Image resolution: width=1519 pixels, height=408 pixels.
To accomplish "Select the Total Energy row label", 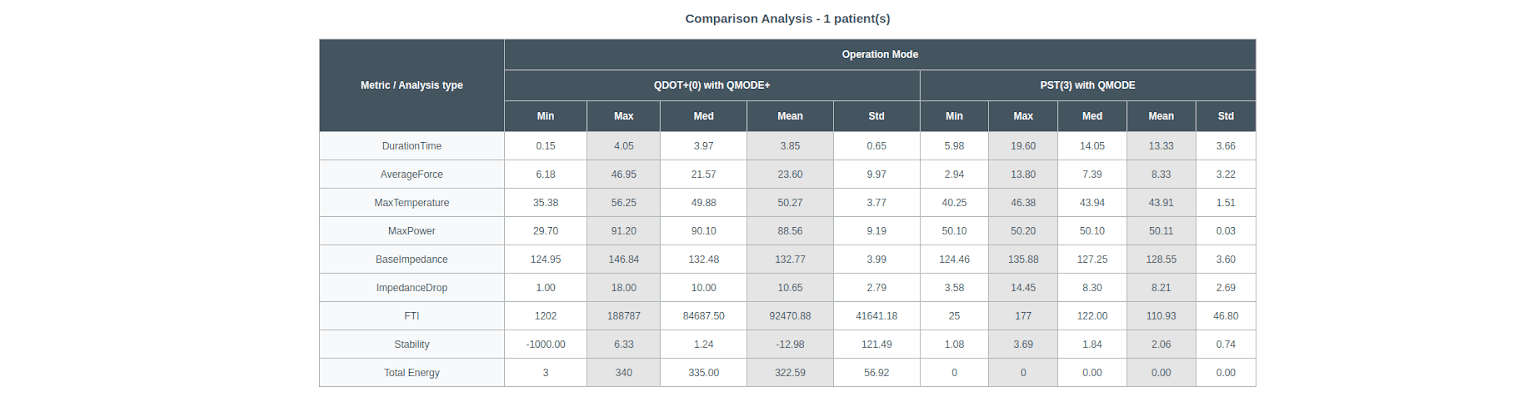I will pyautogui.click(x=411, y=373).
